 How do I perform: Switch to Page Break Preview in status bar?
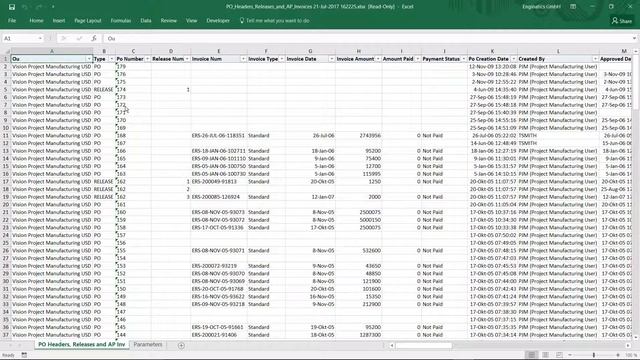point(559,355)
